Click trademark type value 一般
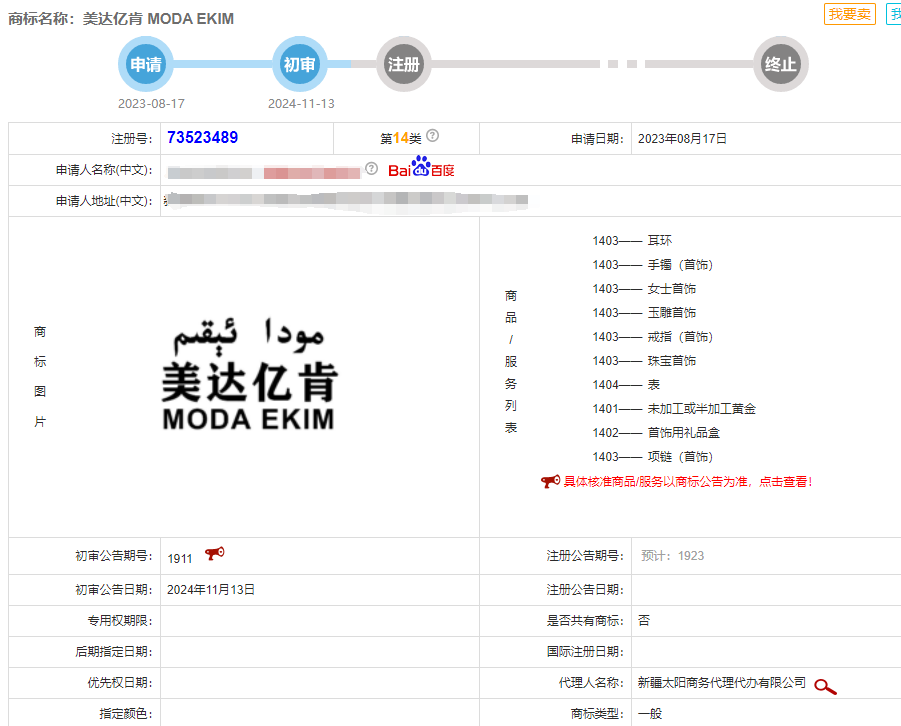 [x=650, y=714]
